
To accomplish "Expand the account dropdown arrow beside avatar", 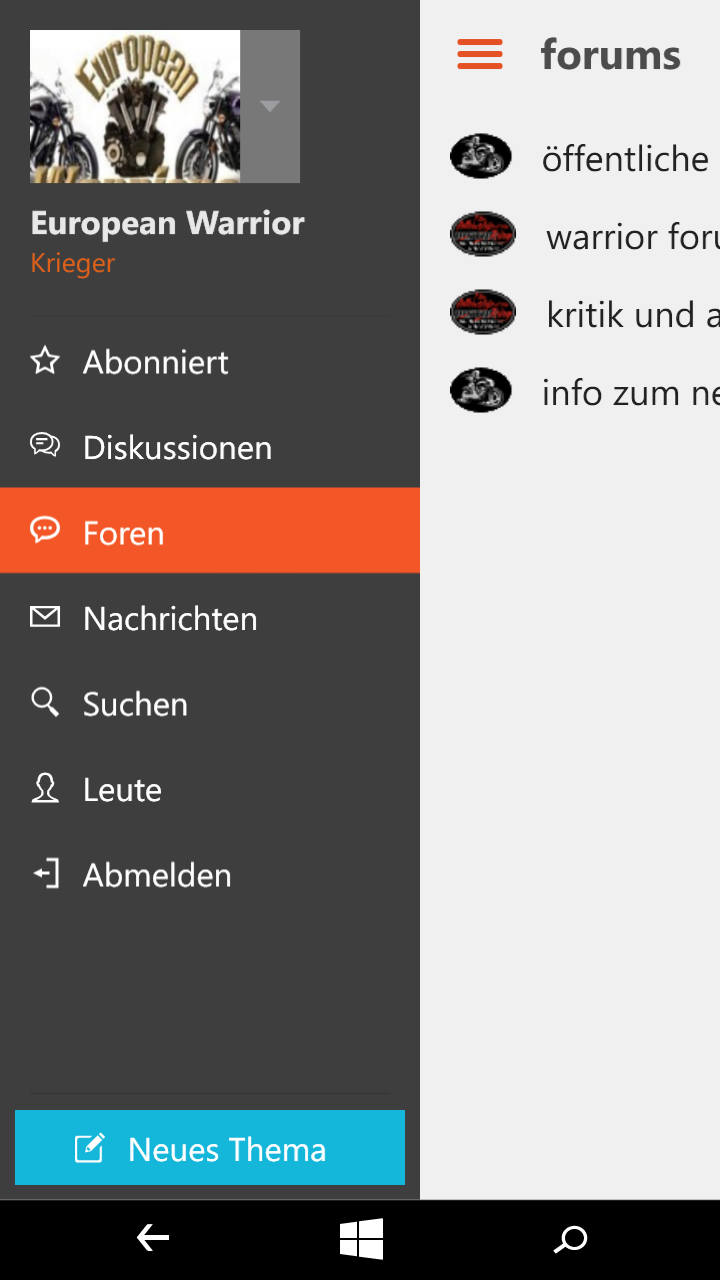I will (x=269, y=106).
